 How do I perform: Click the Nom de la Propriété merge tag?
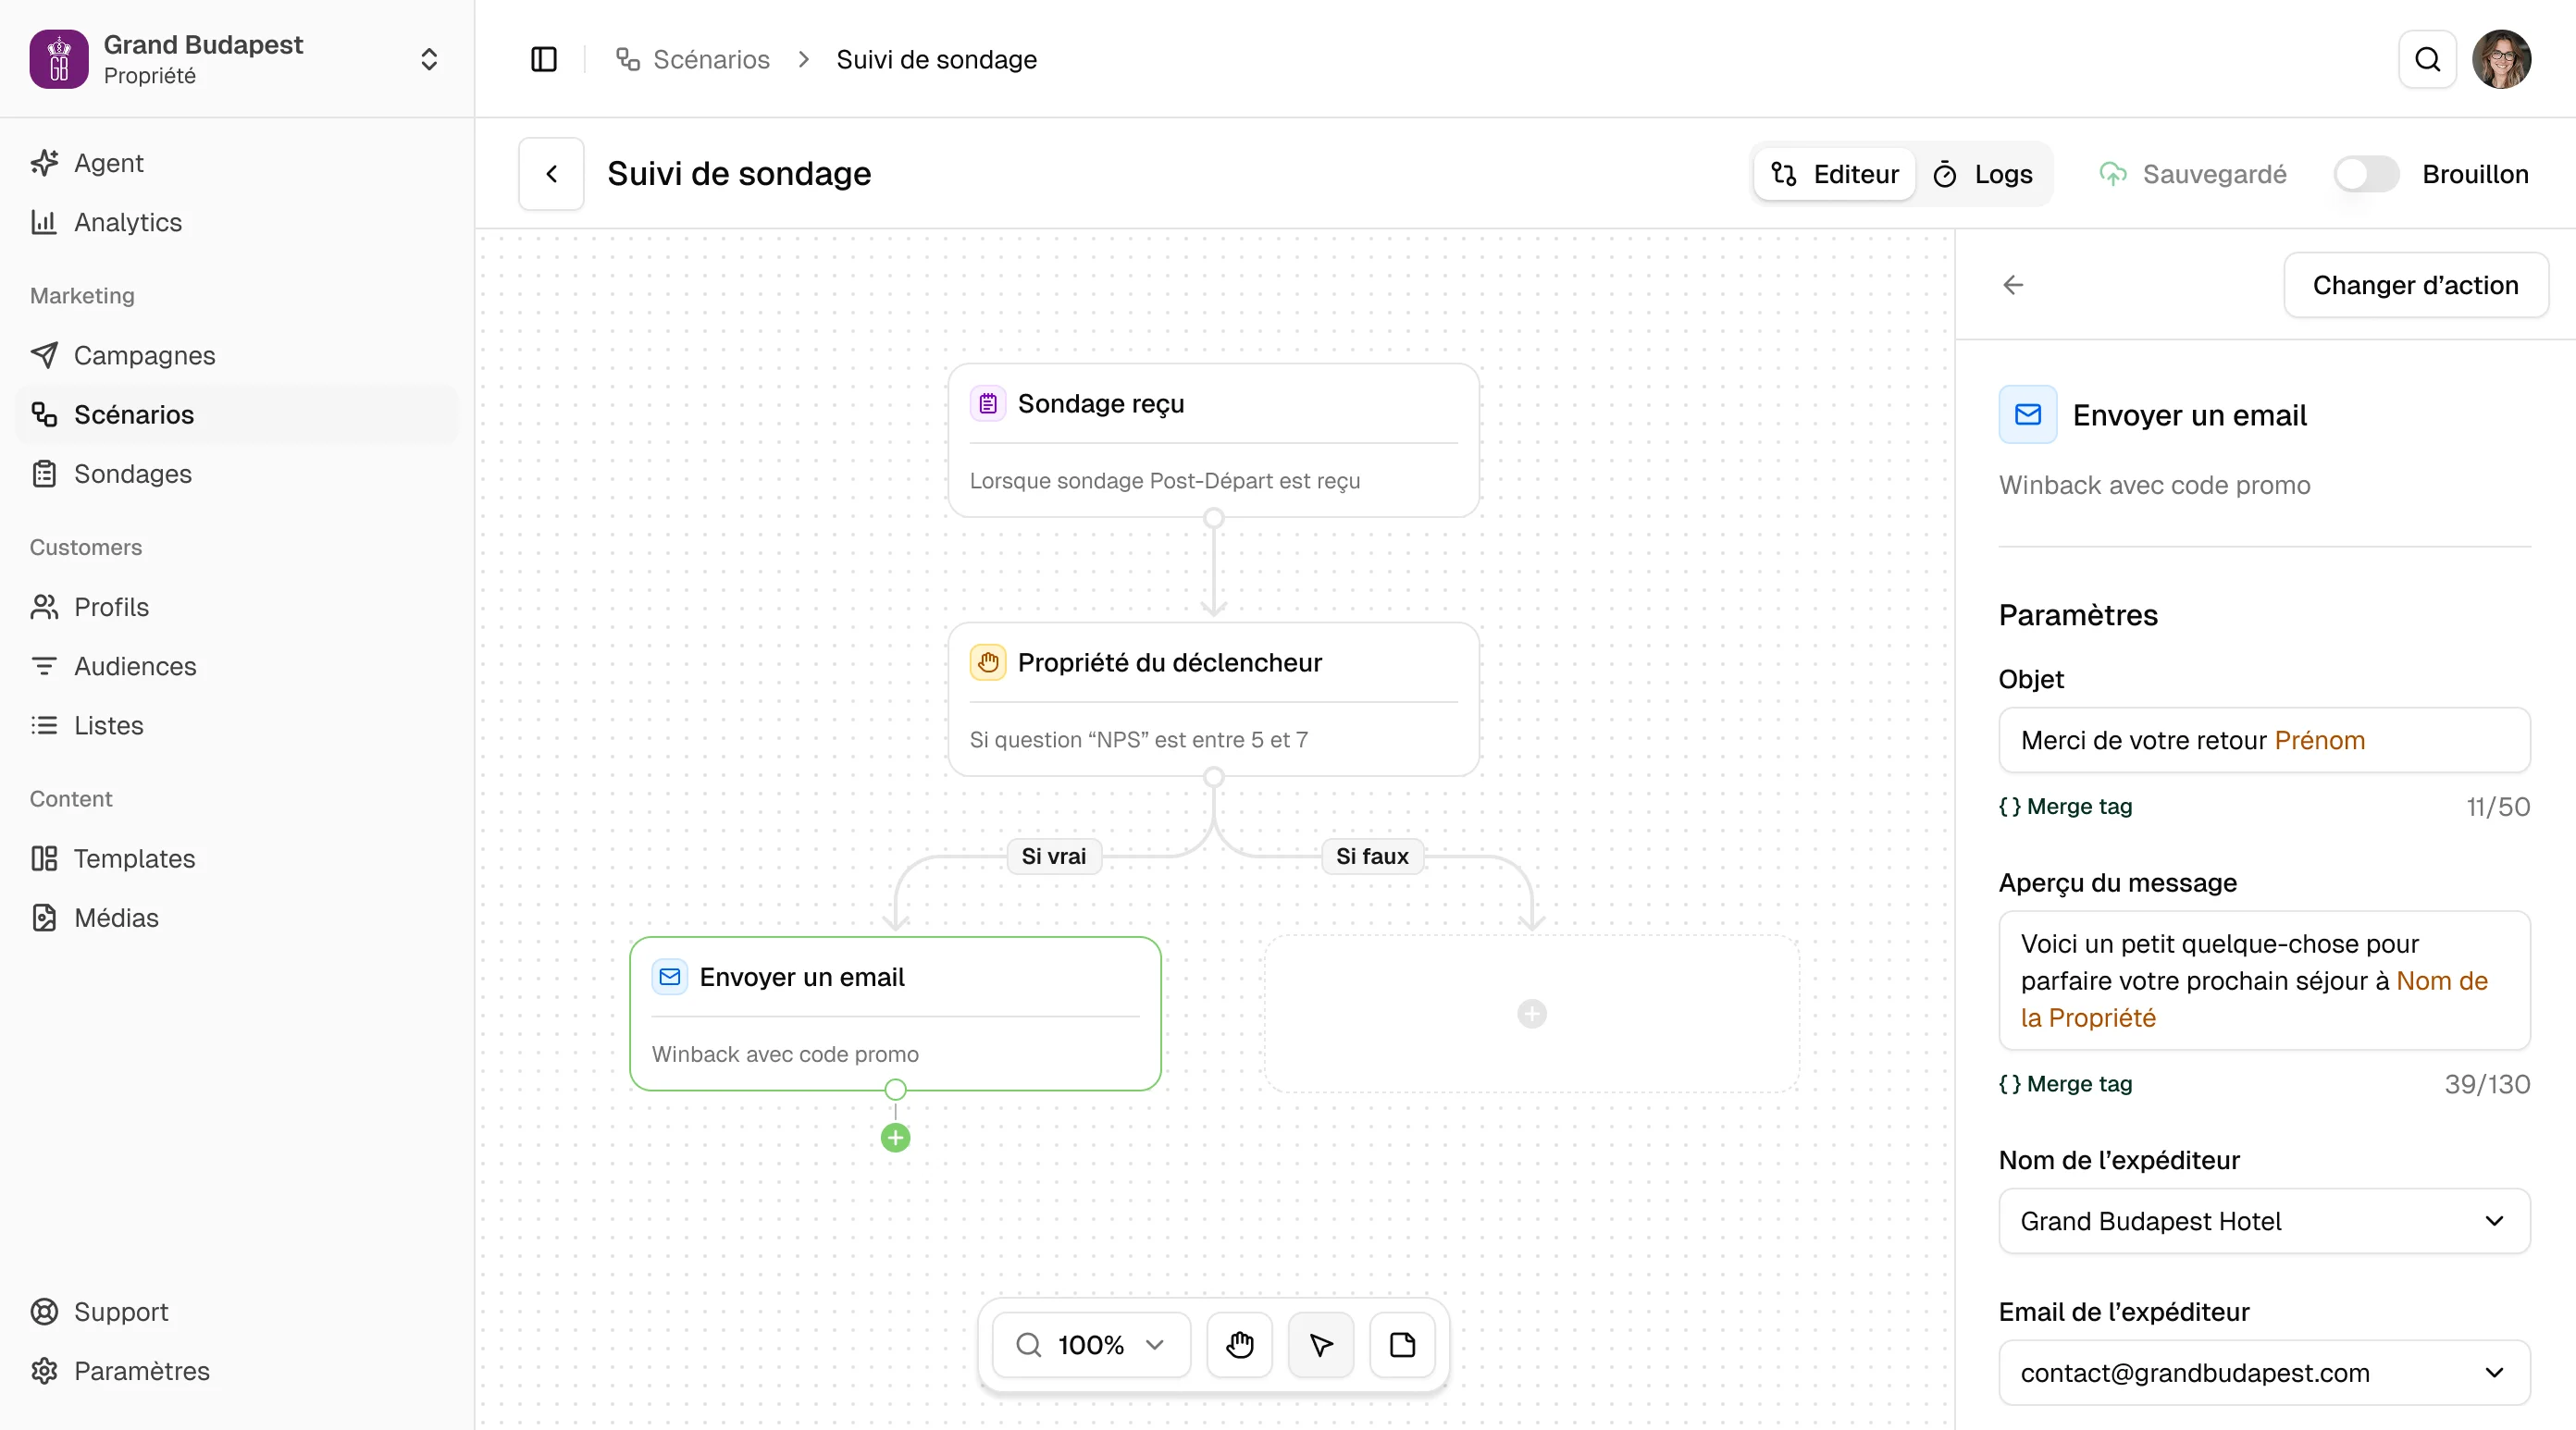point(2254,999)
